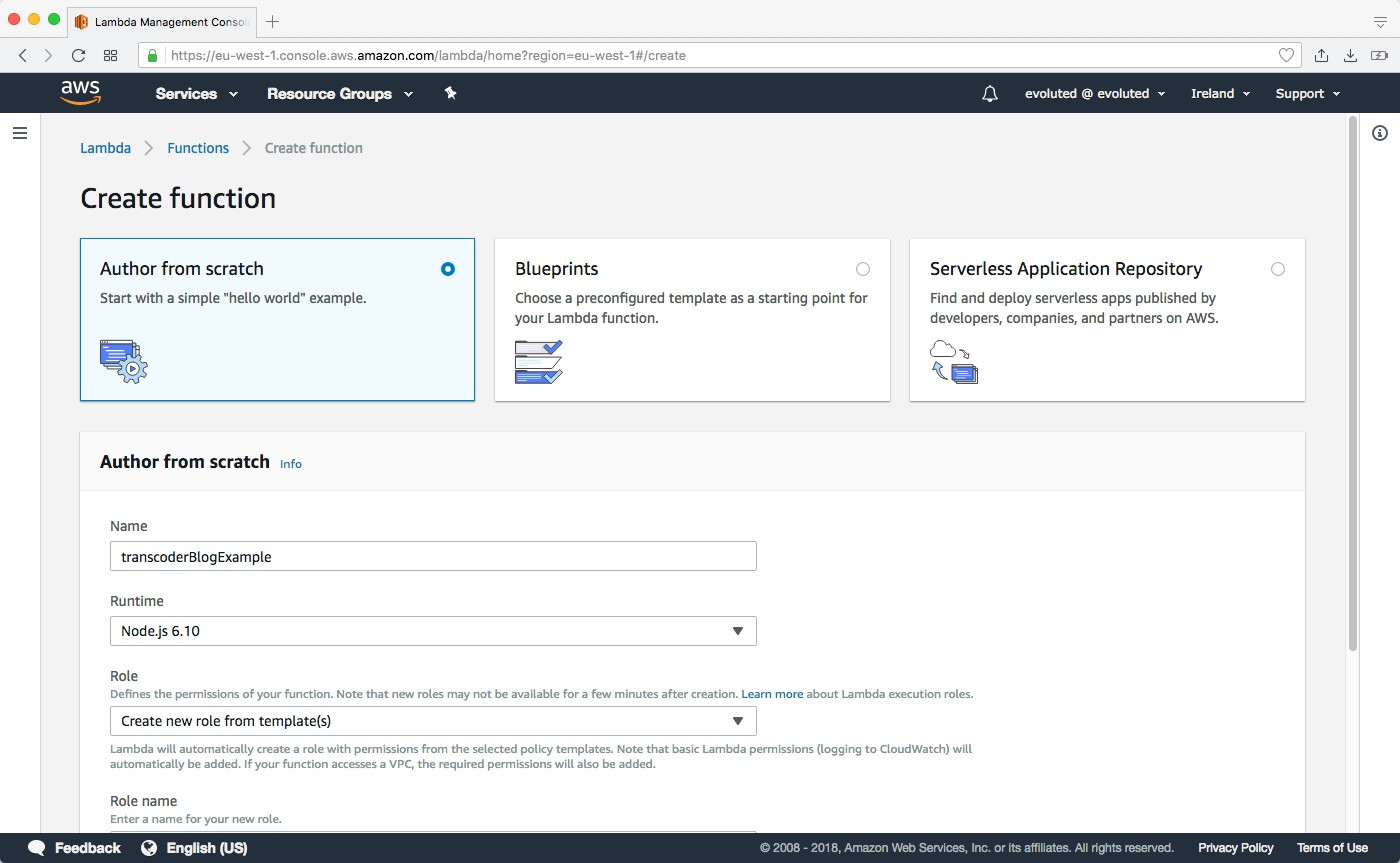1400x863 pixels.
Task: Click the AWS logo home icon
Action: pyautogui.click(x=80, y=93)
